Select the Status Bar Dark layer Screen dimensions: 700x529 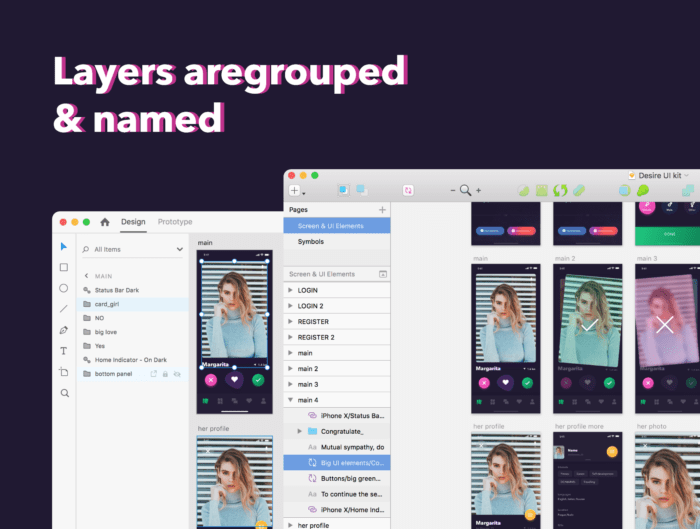[x=133, y=290]
